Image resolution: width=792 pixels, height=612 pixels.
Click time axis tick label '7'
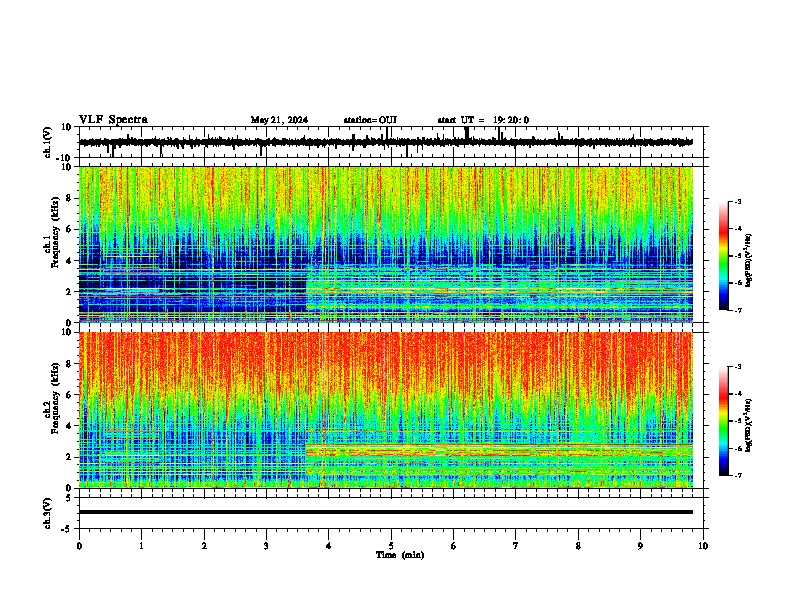pyautogui.click(x=516, y=546)
